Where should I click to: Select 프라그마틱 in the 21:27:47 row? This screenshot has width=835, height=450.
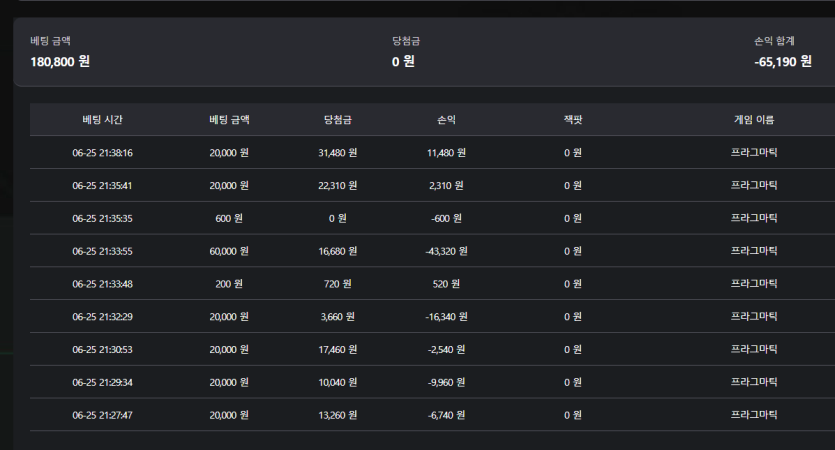tap(754, 415)
